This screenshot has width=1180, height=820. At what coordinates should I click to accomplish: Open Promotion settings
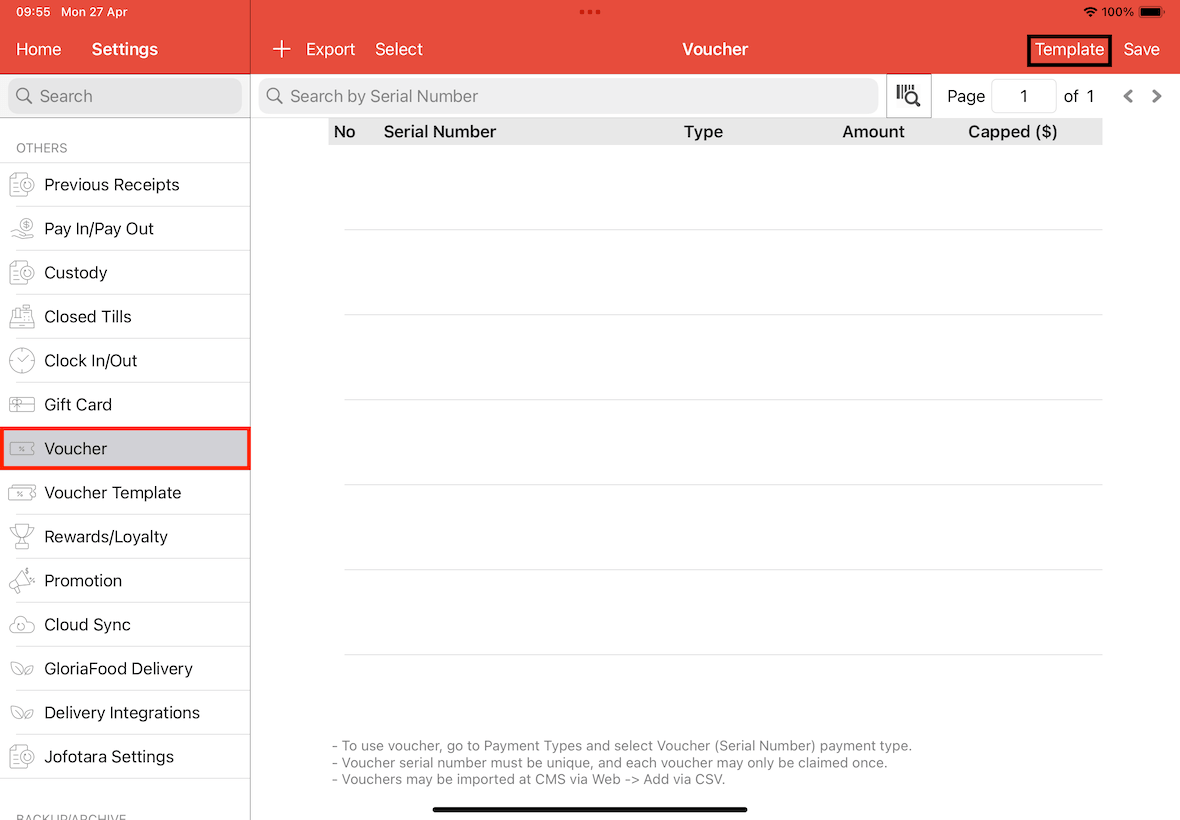tap(125, 581)
